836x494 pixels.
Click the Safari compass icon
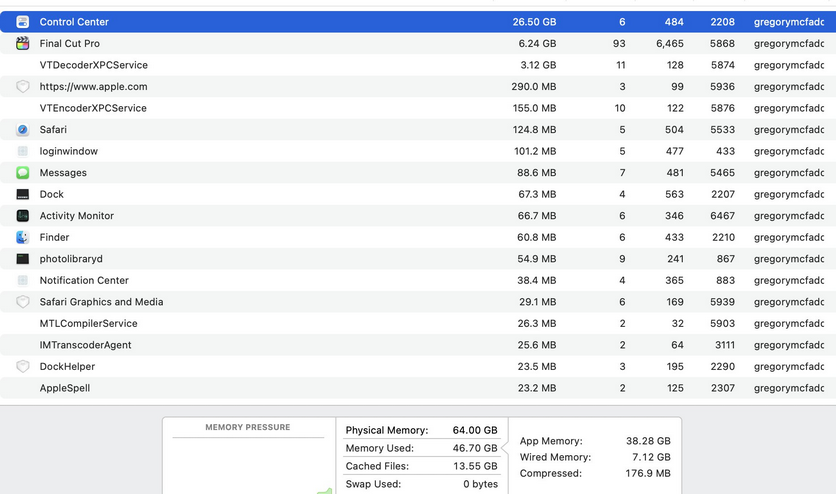pos(23,130)
